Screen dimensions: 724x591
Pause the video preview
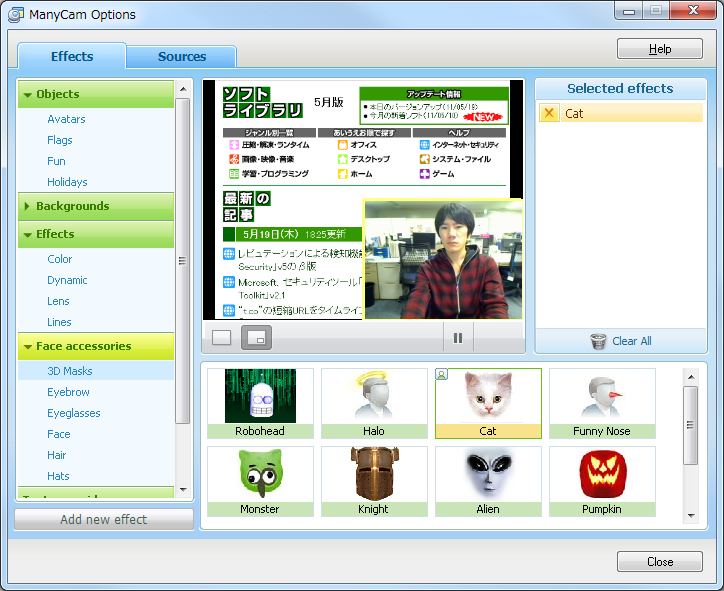coord(458,338)
